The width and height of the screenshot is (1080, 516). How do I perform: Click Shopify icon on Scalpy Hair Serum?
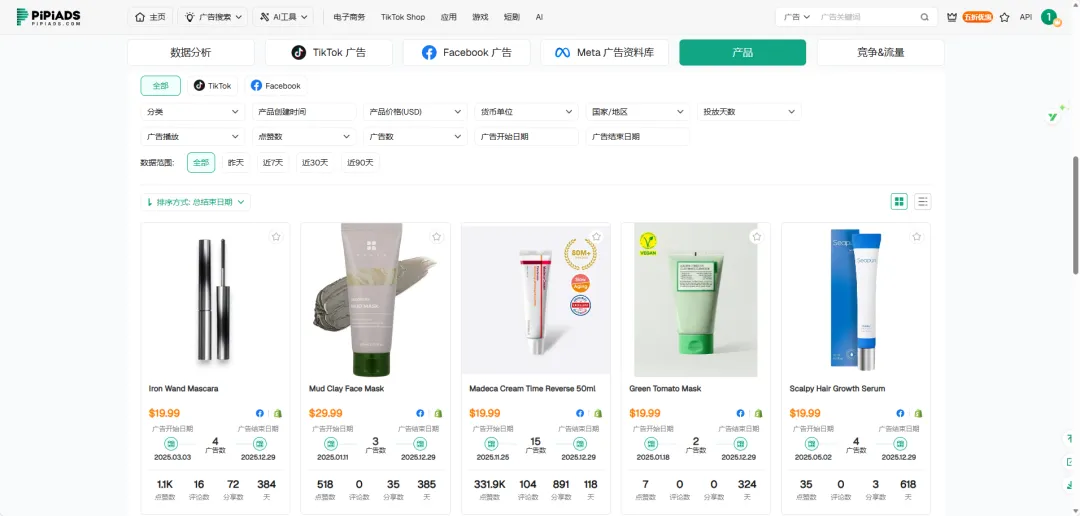tap(918, 413)
